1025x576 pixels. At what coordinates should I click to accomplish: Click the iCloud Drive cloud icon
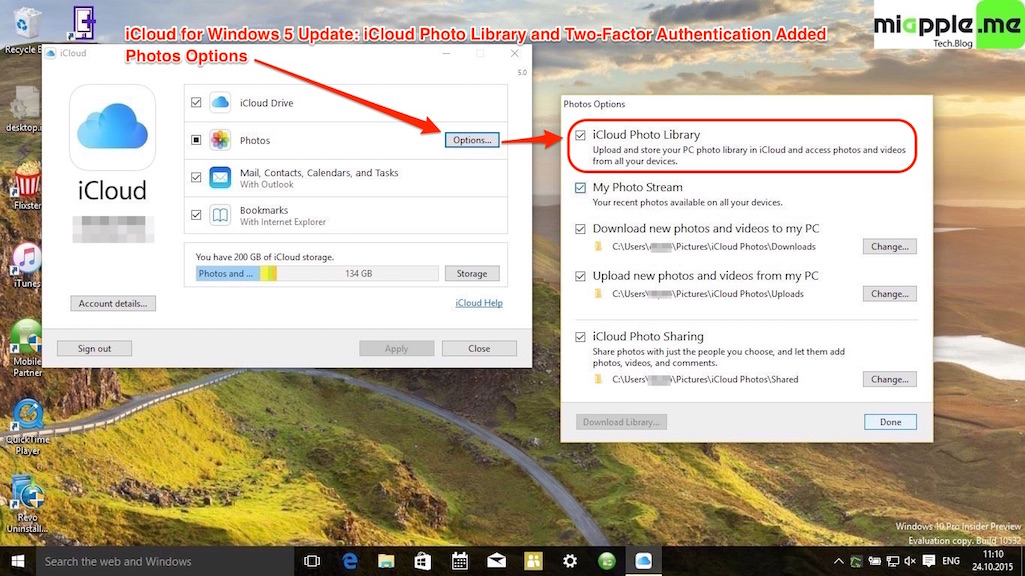220,103
